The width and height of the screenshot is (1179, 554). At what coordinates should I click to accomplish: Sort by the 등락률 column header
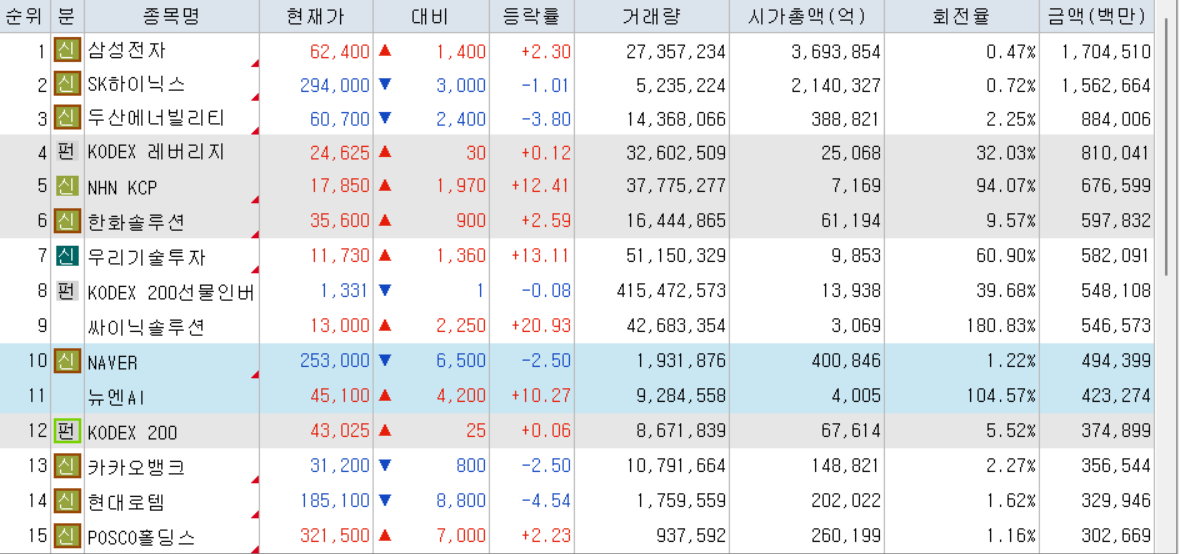(531, 17)
